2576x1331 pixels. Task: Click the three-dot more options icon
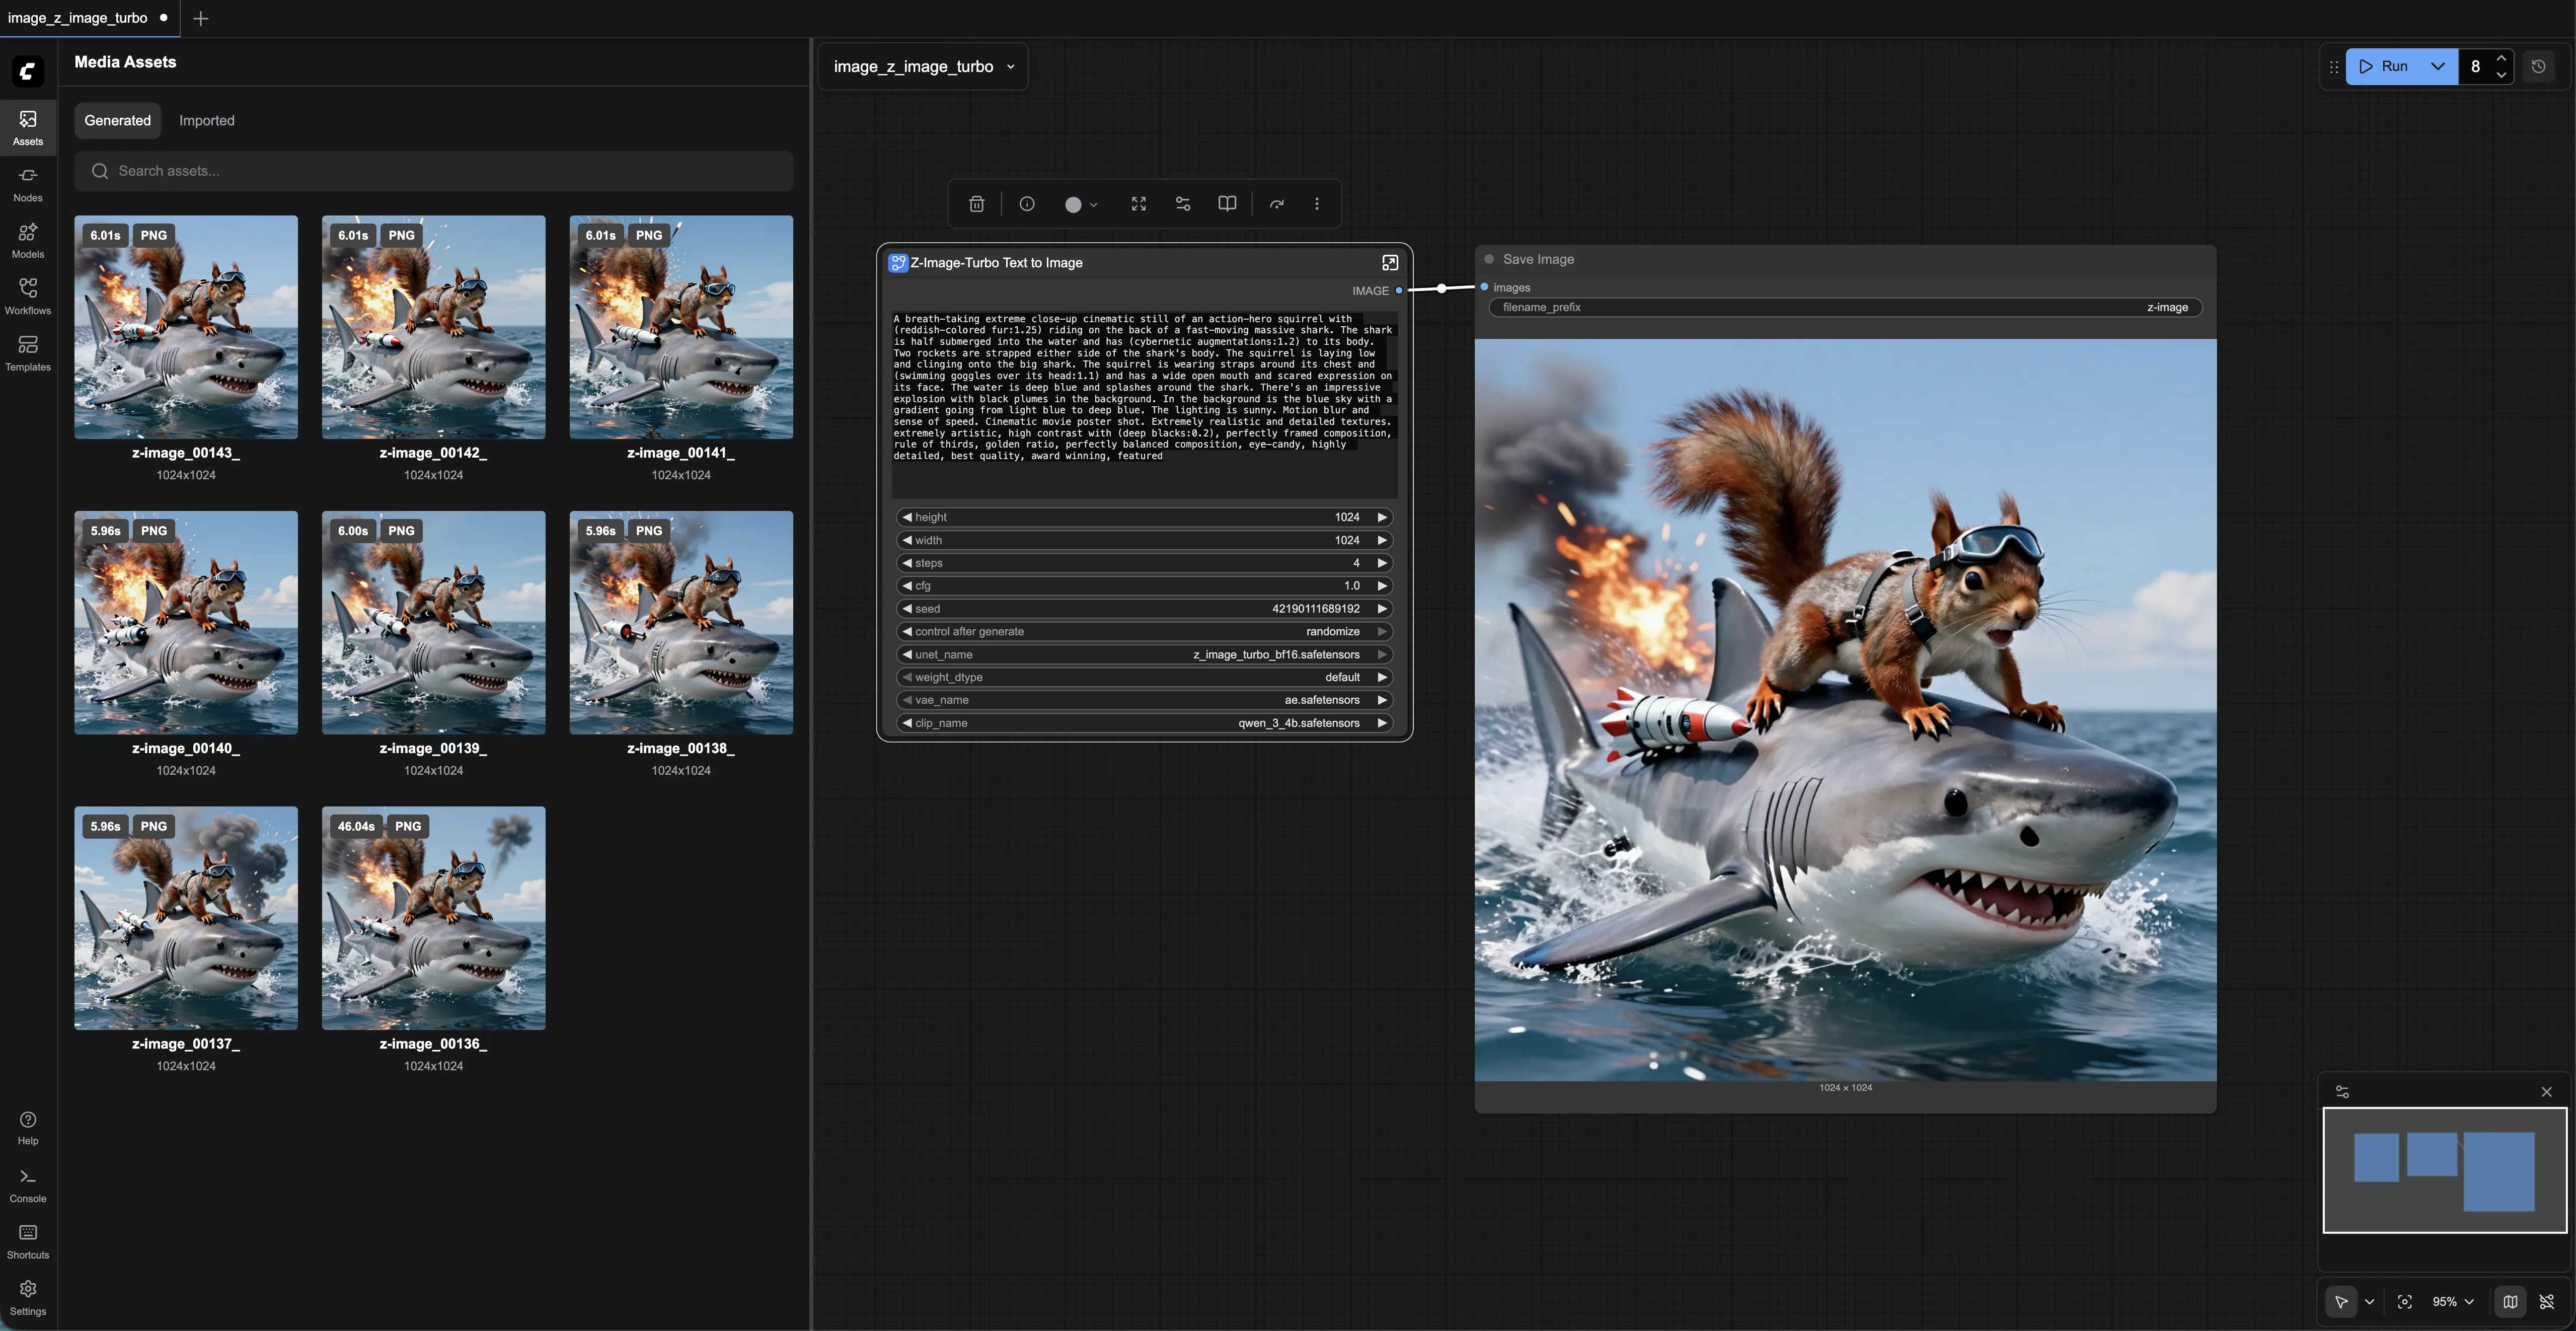point(1316,204)
